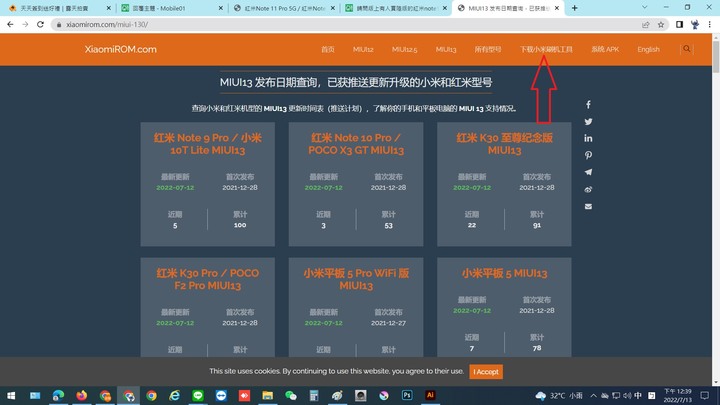Open 红米 Note 9 Pro / 小米 10T Lite MIUI13
Screen dimensions: 720x405
(x=208, y=144)
